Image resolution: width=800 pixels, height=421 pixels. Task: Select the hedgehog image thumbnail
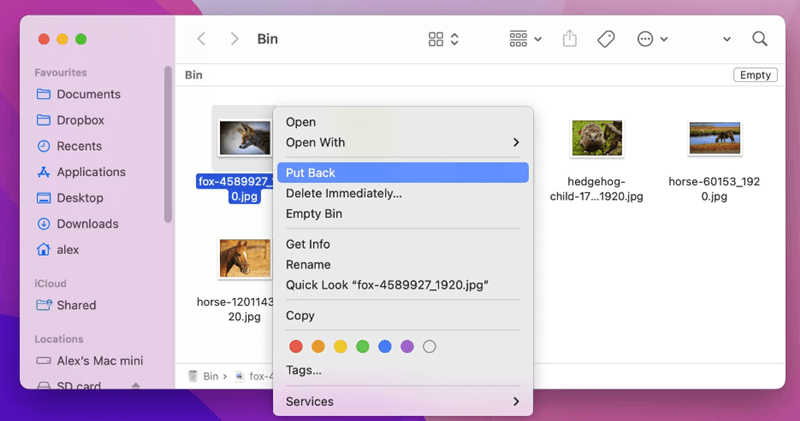597,138
